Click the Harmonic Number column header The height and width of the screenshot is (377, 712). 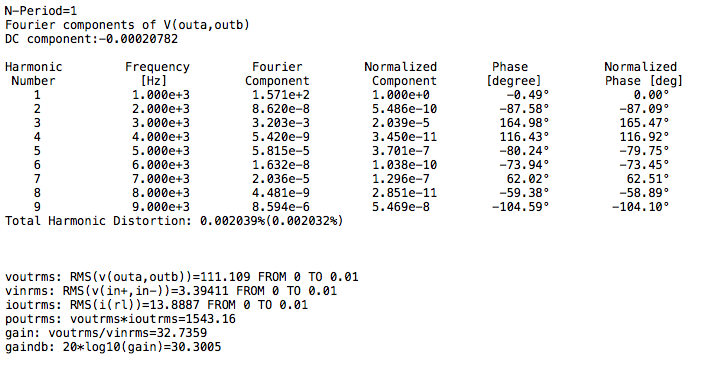tap(34, 74)
